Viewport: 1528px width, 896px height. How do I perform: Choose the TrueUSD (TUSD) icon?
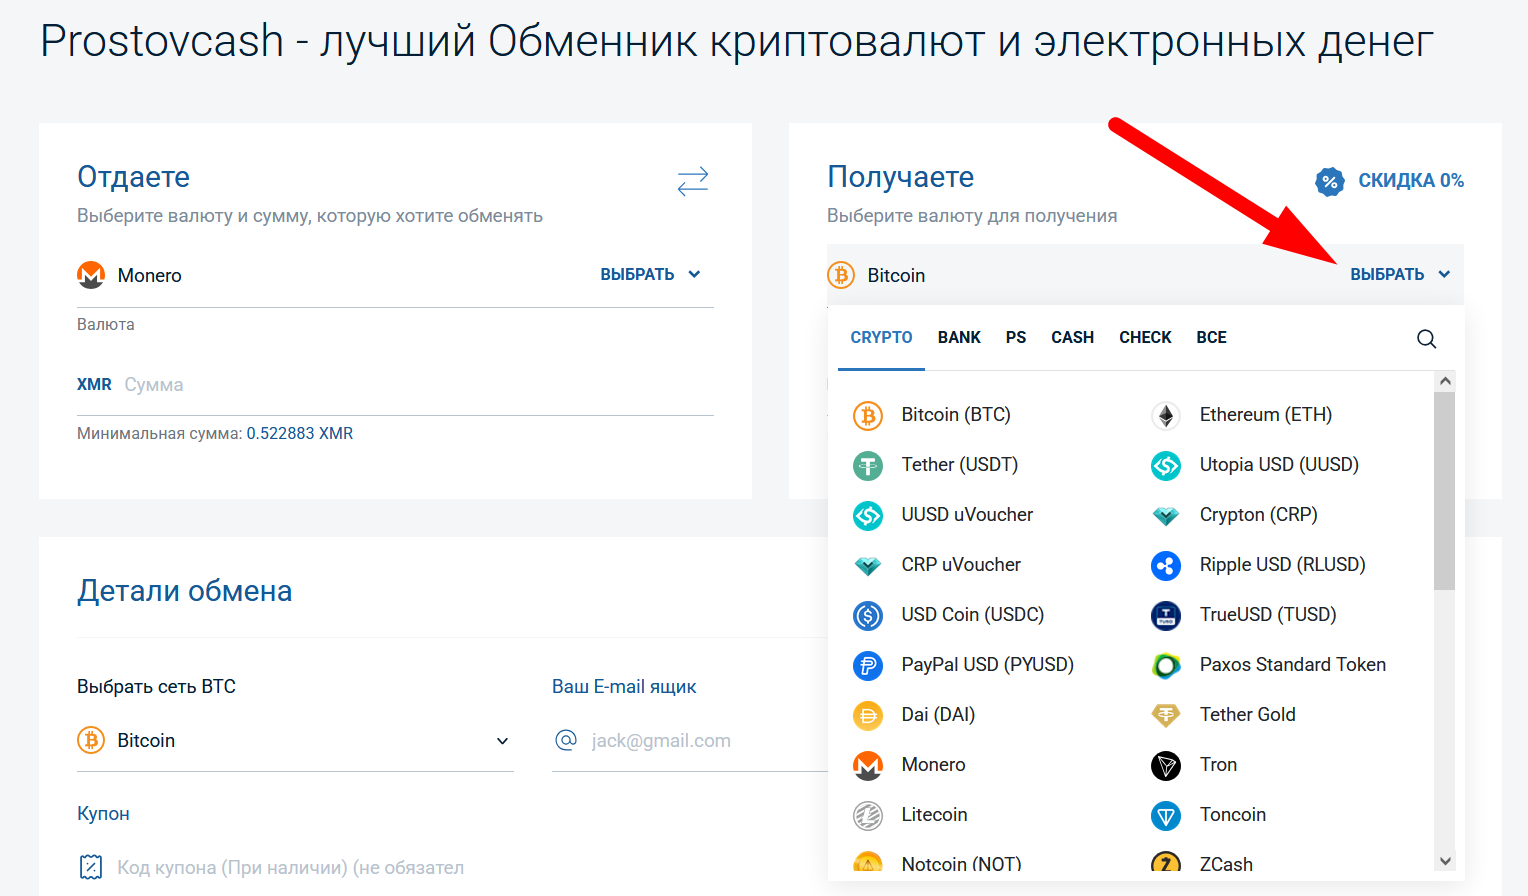[x=1166, y=615]
